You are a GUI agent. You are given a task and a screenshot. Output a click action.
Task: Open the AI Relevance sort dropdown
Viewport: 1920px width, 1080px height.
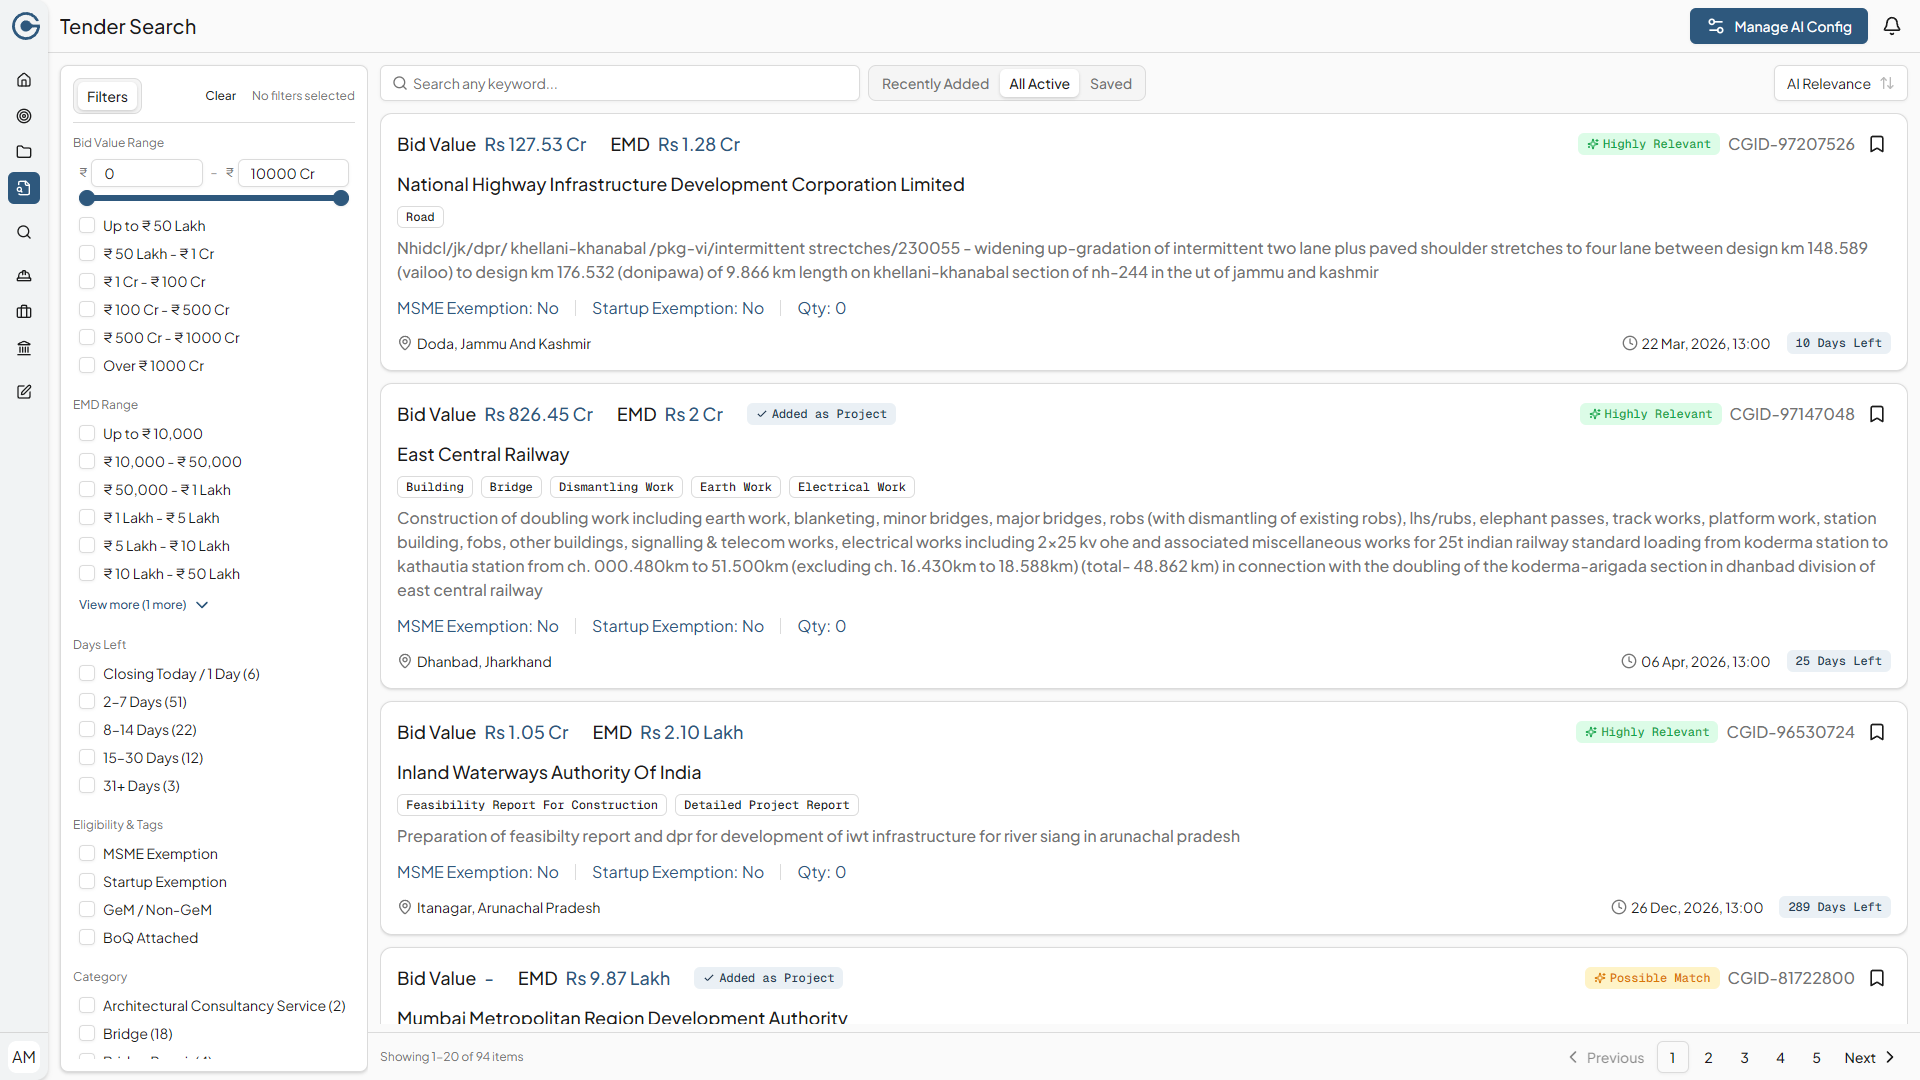click(1840, 84)
